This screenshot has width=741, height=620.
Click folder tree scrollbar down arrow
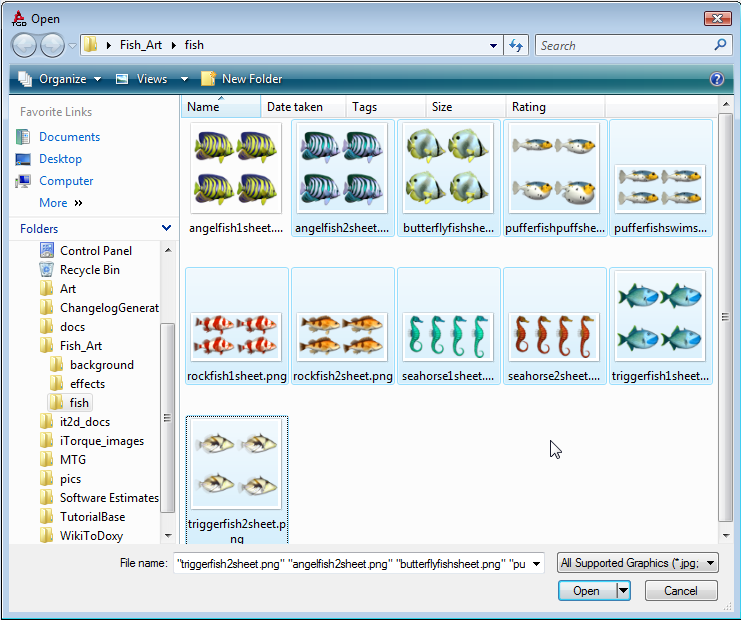click(168, 536)
